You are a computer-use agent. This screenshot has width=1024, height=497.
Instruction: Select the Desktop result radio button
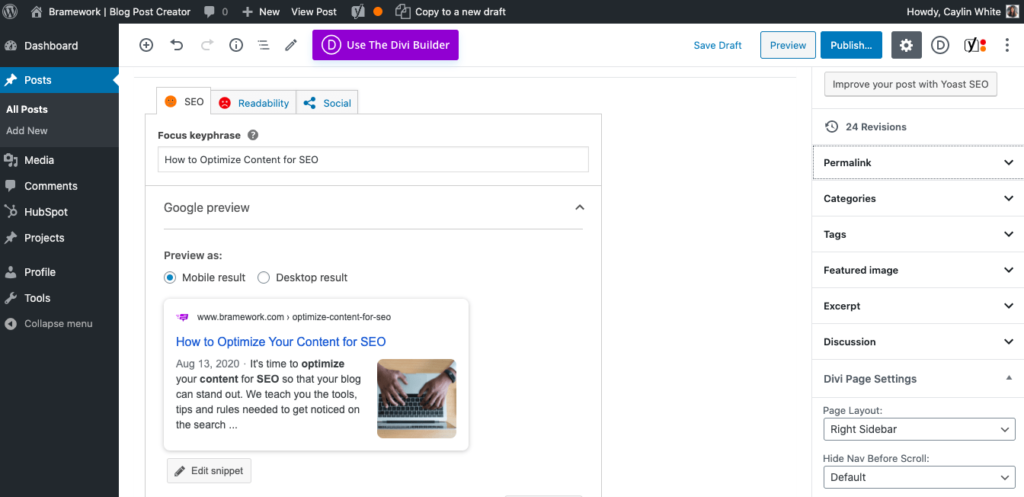pos(264,278)
